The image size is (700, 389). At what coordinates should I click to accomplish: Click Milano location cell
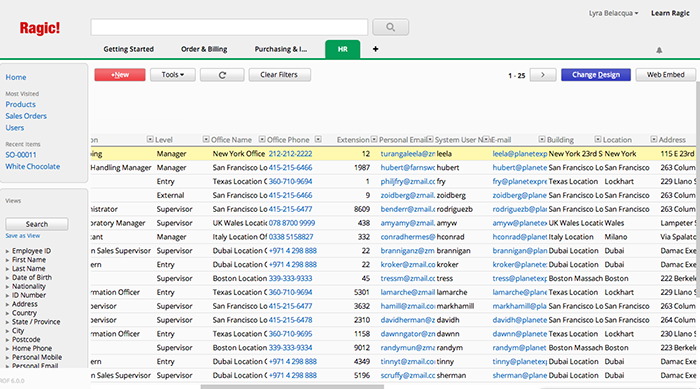(616, 237)
